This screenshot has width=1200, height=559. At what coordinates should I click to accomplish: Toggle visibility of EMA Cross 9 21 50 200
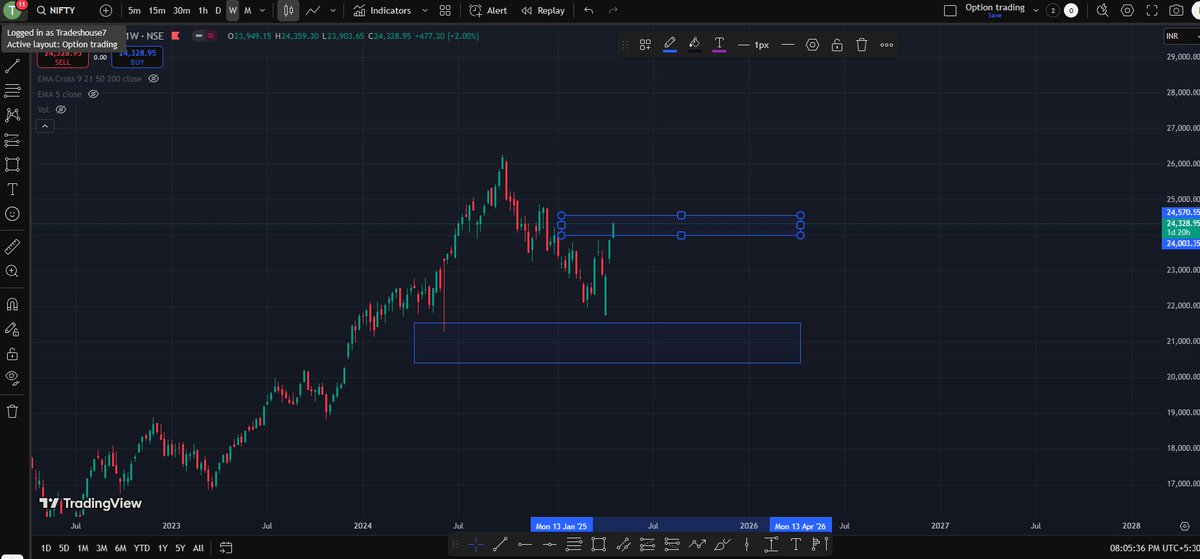153,78
